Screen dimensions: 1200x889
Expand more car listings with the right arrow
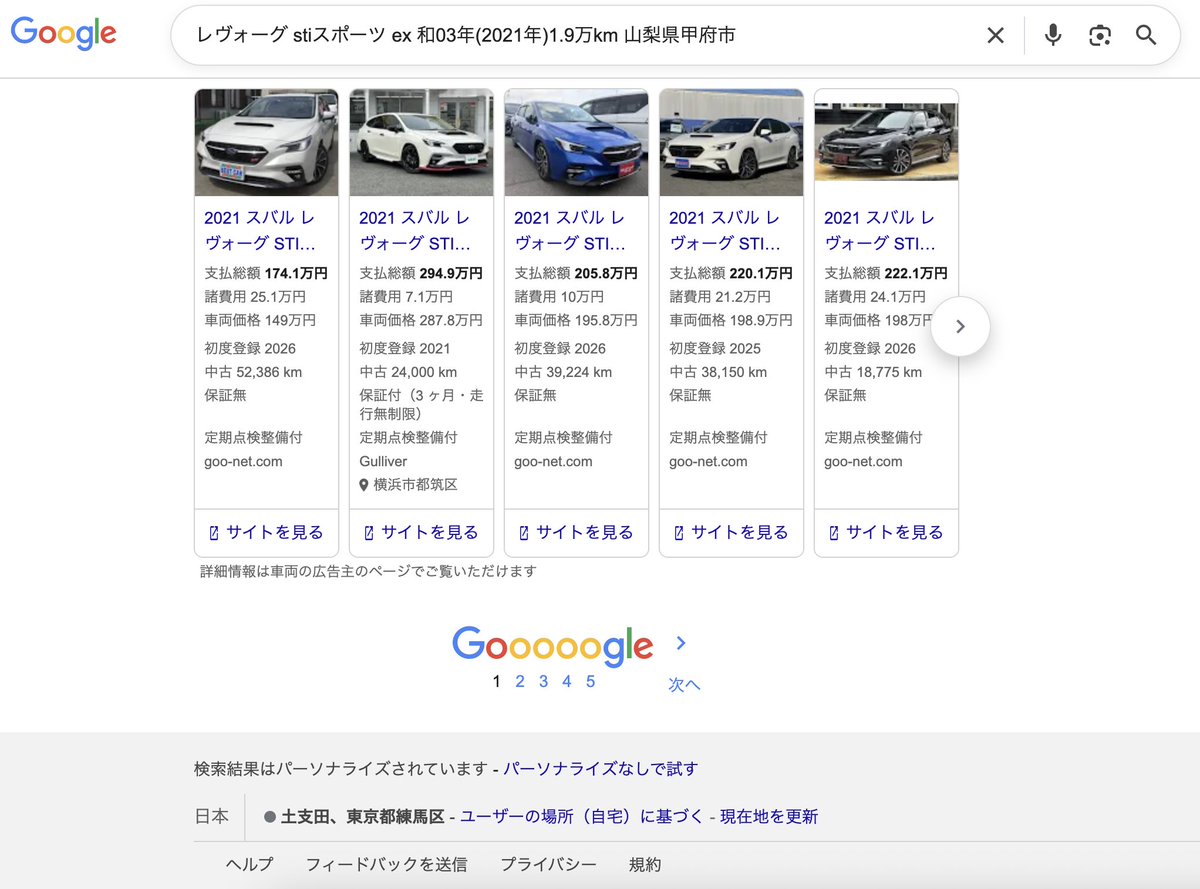click(960, 326)
